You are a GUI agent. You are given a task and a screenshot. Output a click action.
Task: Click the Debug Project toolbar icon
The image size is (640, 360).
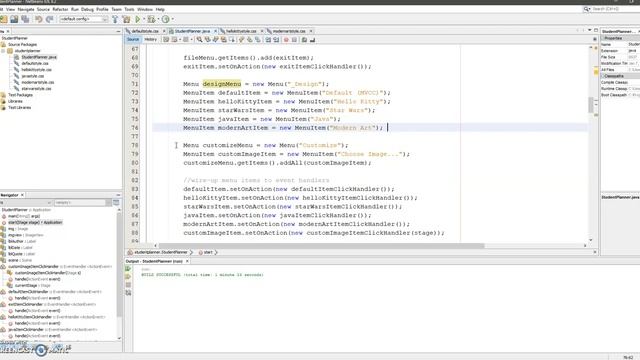151,19
